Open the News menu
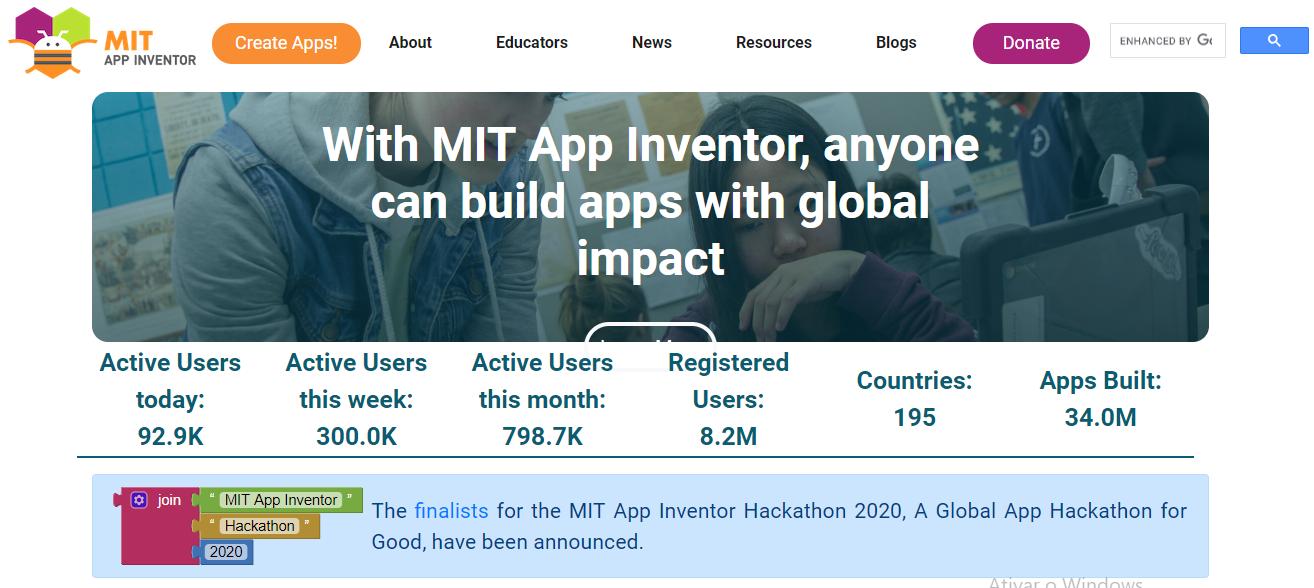Image resolution: width=1314 pixels, height=588 pixels. point(652,43)
